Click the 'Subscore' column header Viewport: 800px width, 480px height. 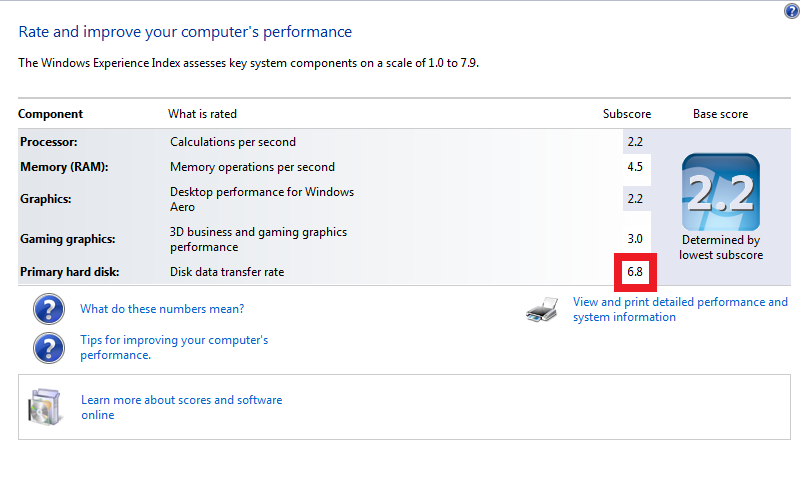click(627, 114)
